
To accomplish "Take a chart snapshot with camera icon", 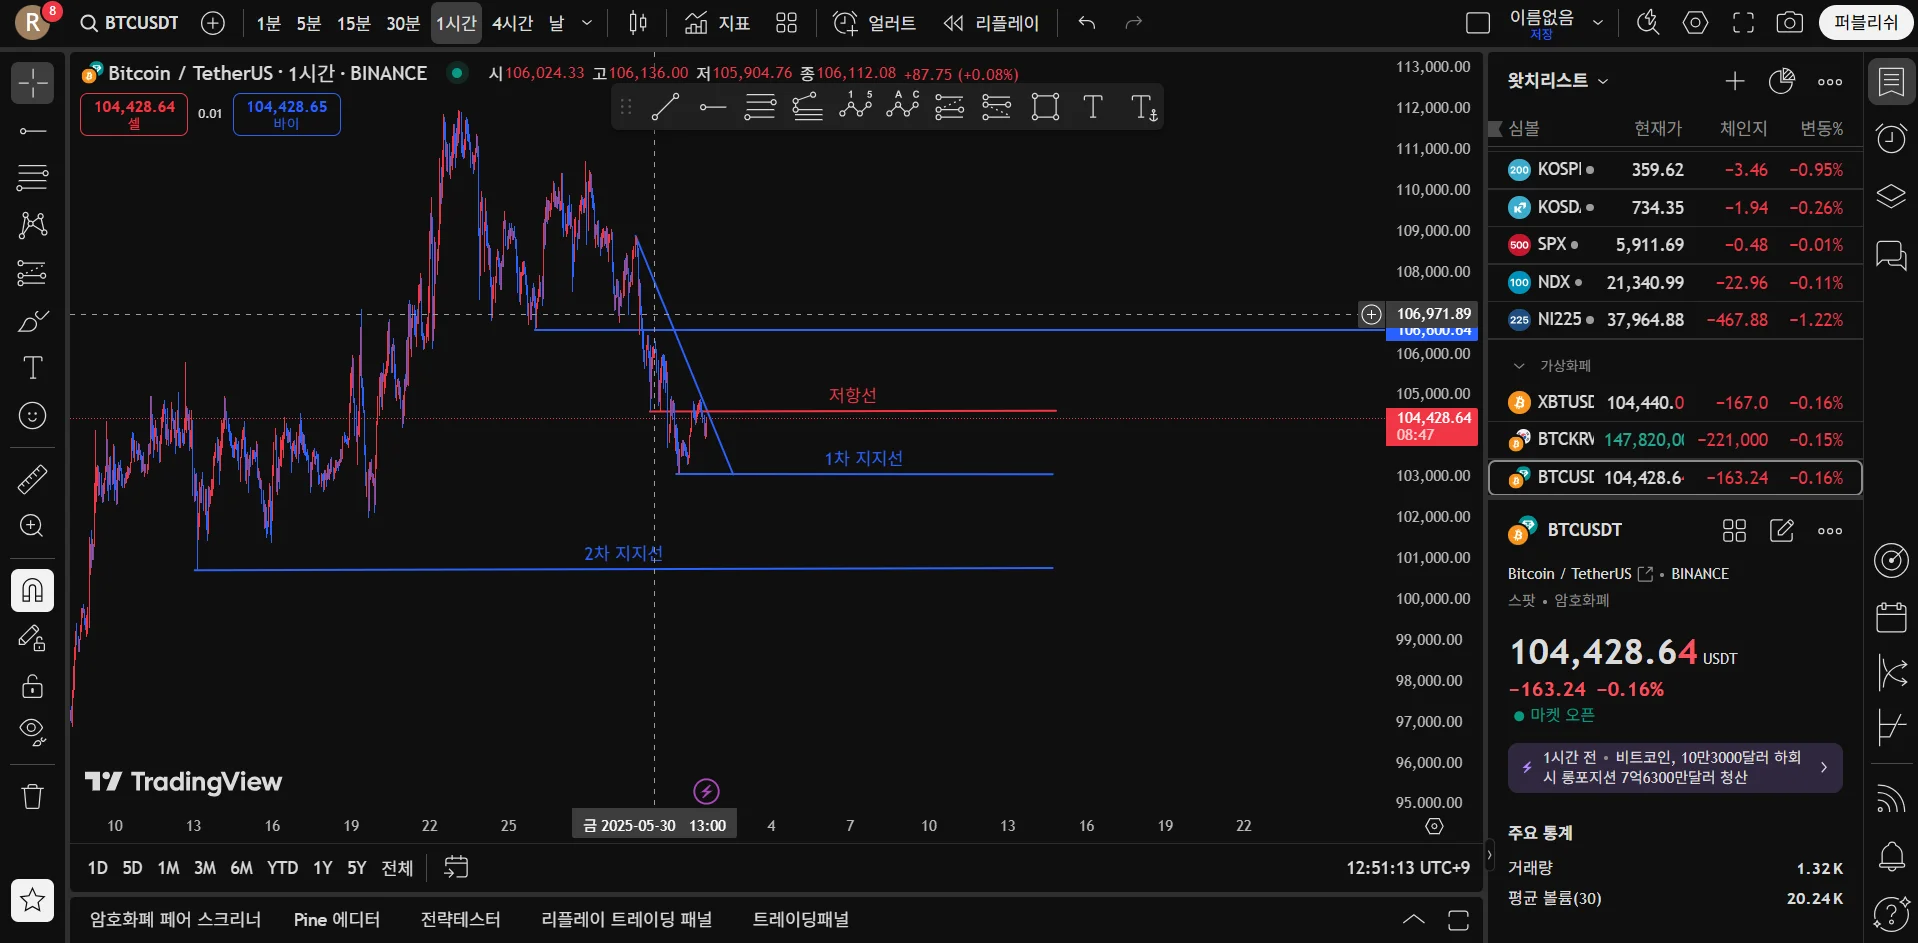I will (1790, 23).
